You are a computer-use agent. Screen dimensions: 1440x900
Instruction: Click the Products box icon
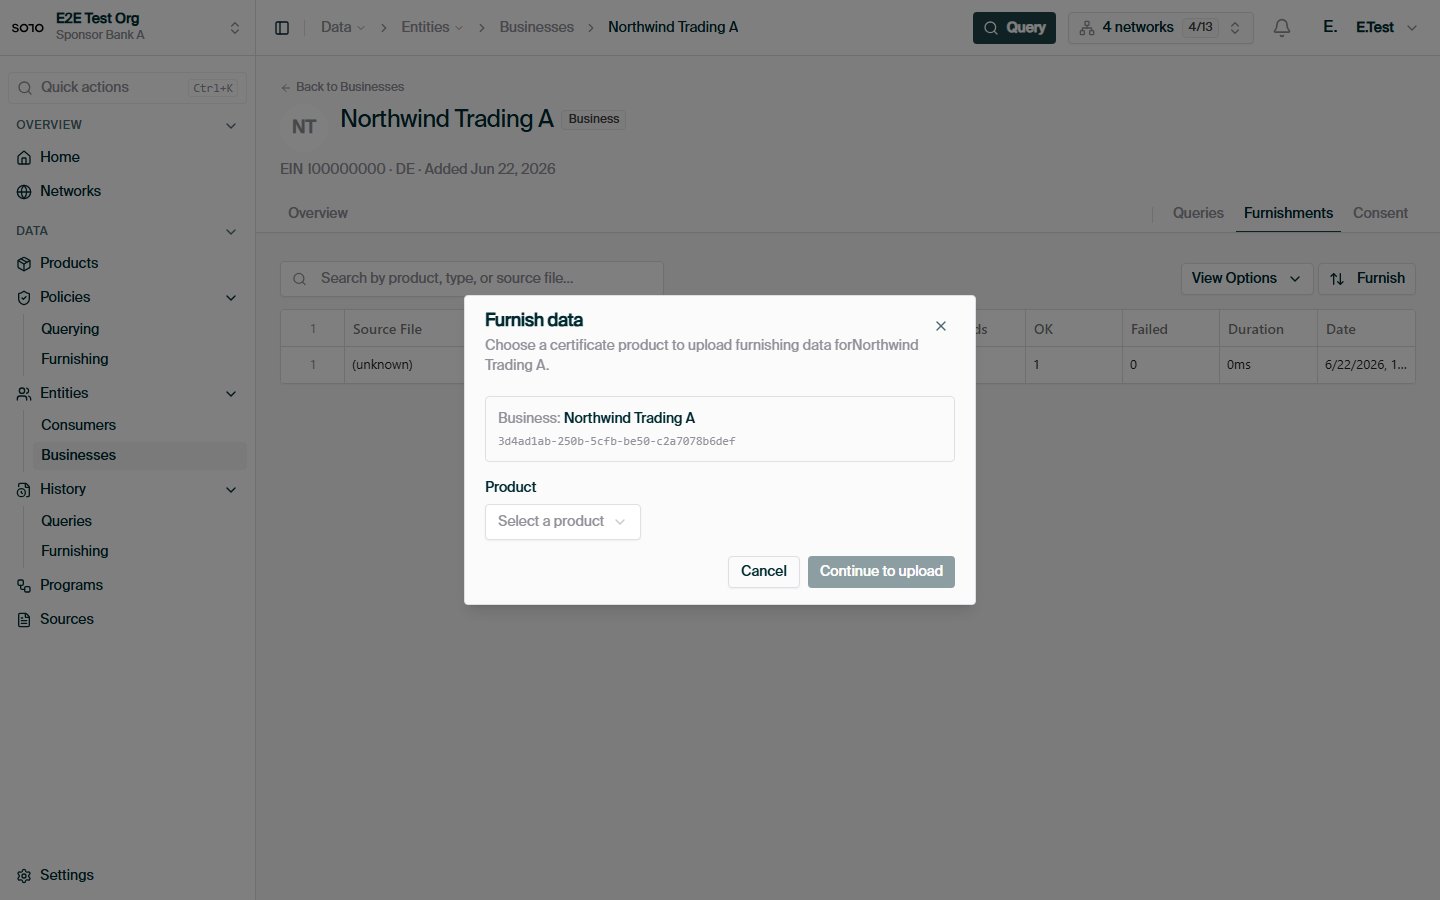click(x=24, y=264)
